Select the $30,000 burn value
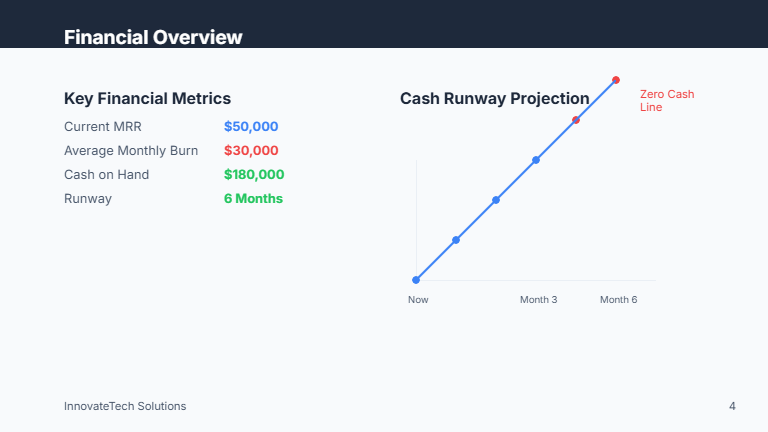This screenshot has height=432, width=768. 251,150
